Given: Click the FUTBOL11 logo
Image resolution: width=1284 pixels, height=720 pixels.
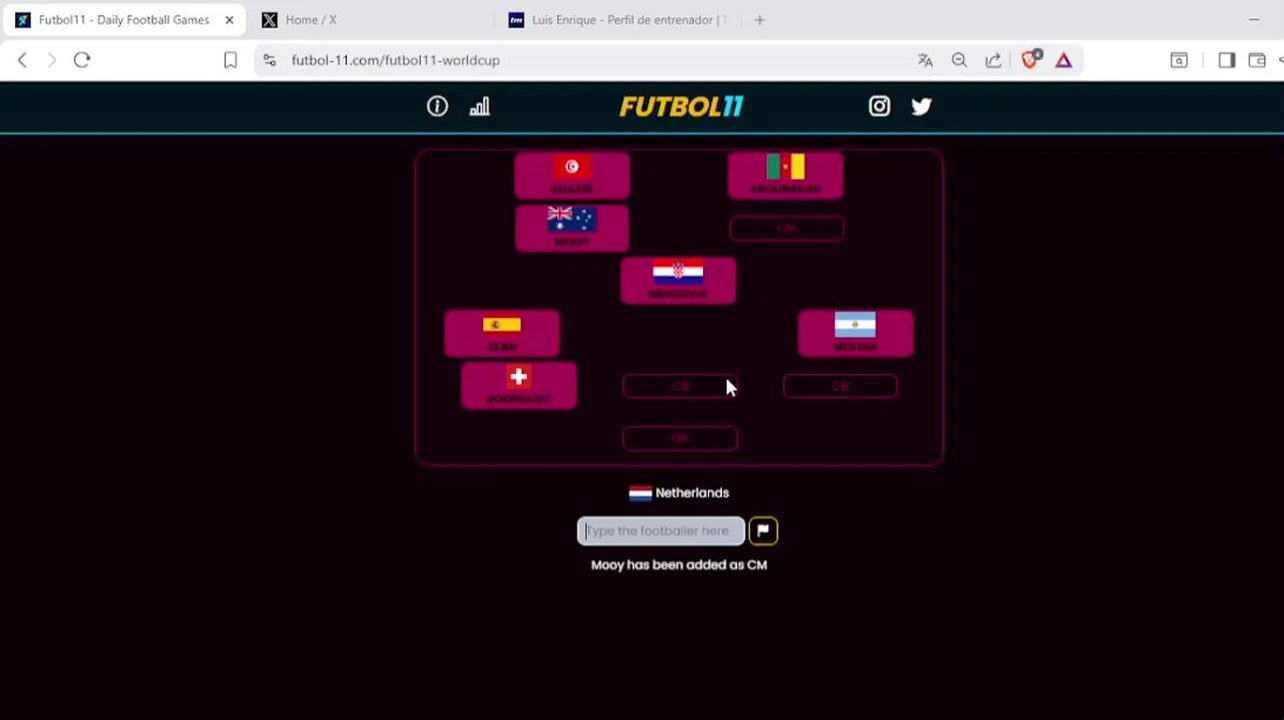Looking at the screenshot, I should coord(681,106).
